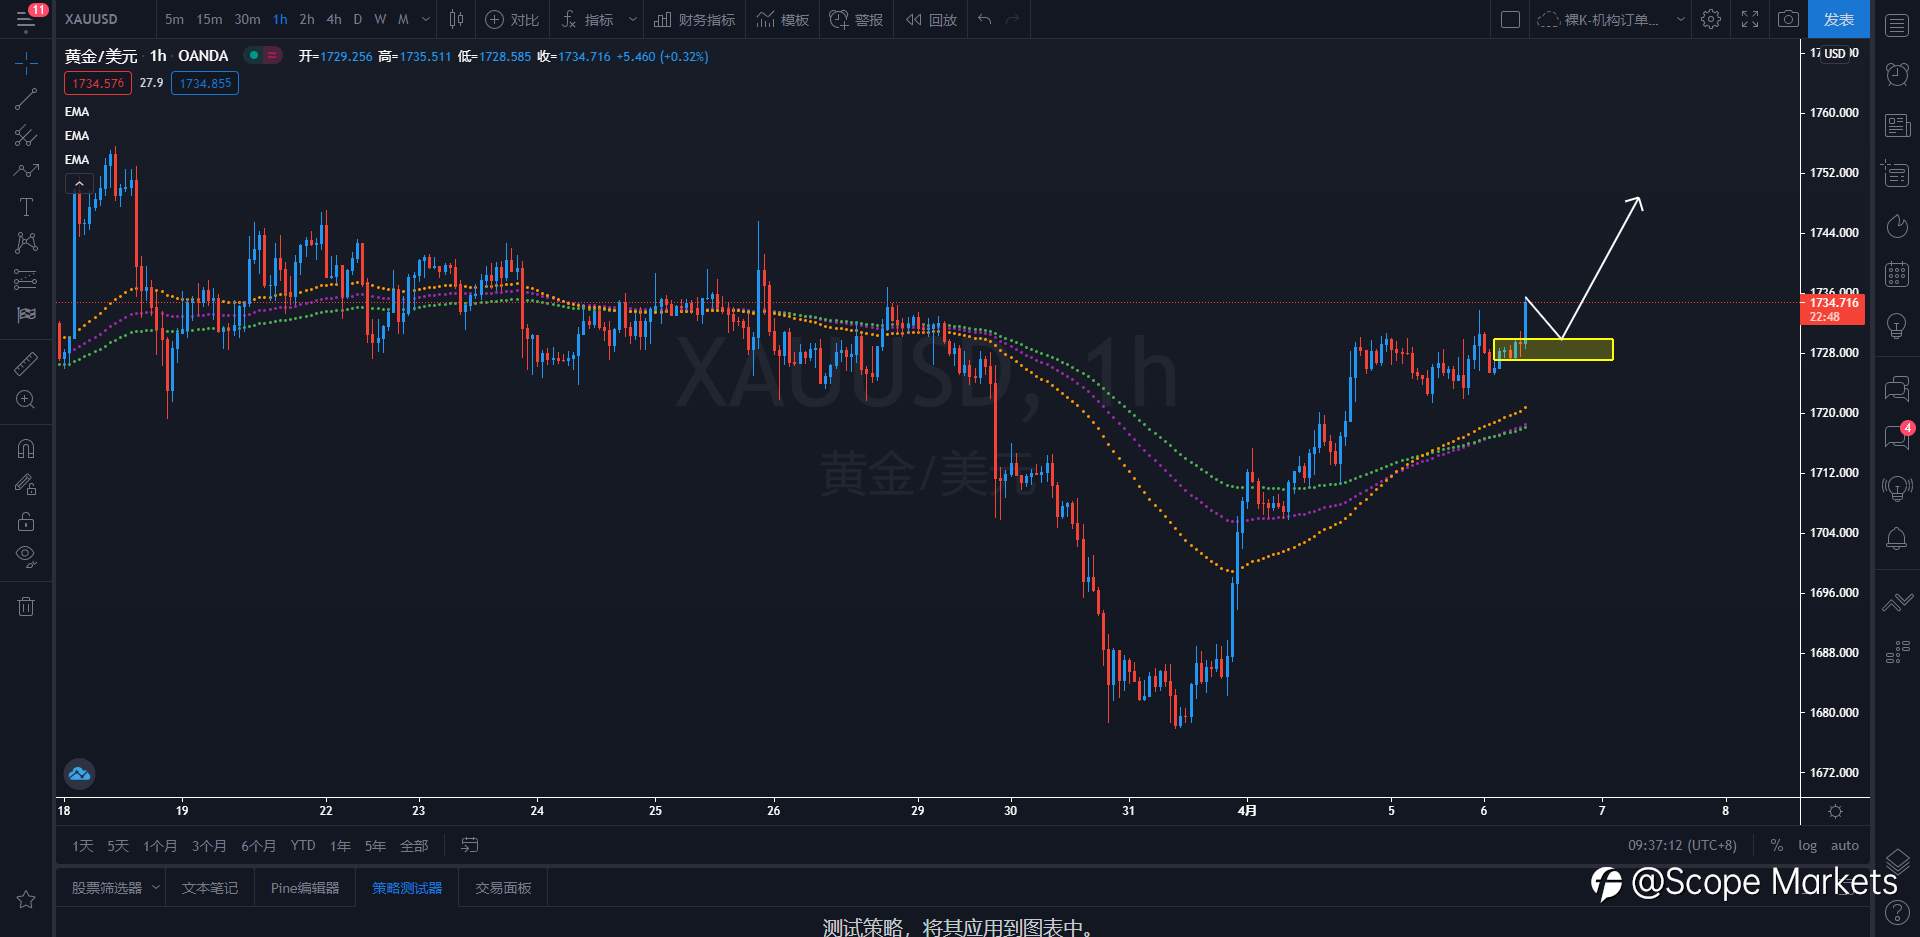Image resolution: width=1920 pixels, height=937 pixels.
Task: Open the pattern drawing tools
Action: [26, 242]
